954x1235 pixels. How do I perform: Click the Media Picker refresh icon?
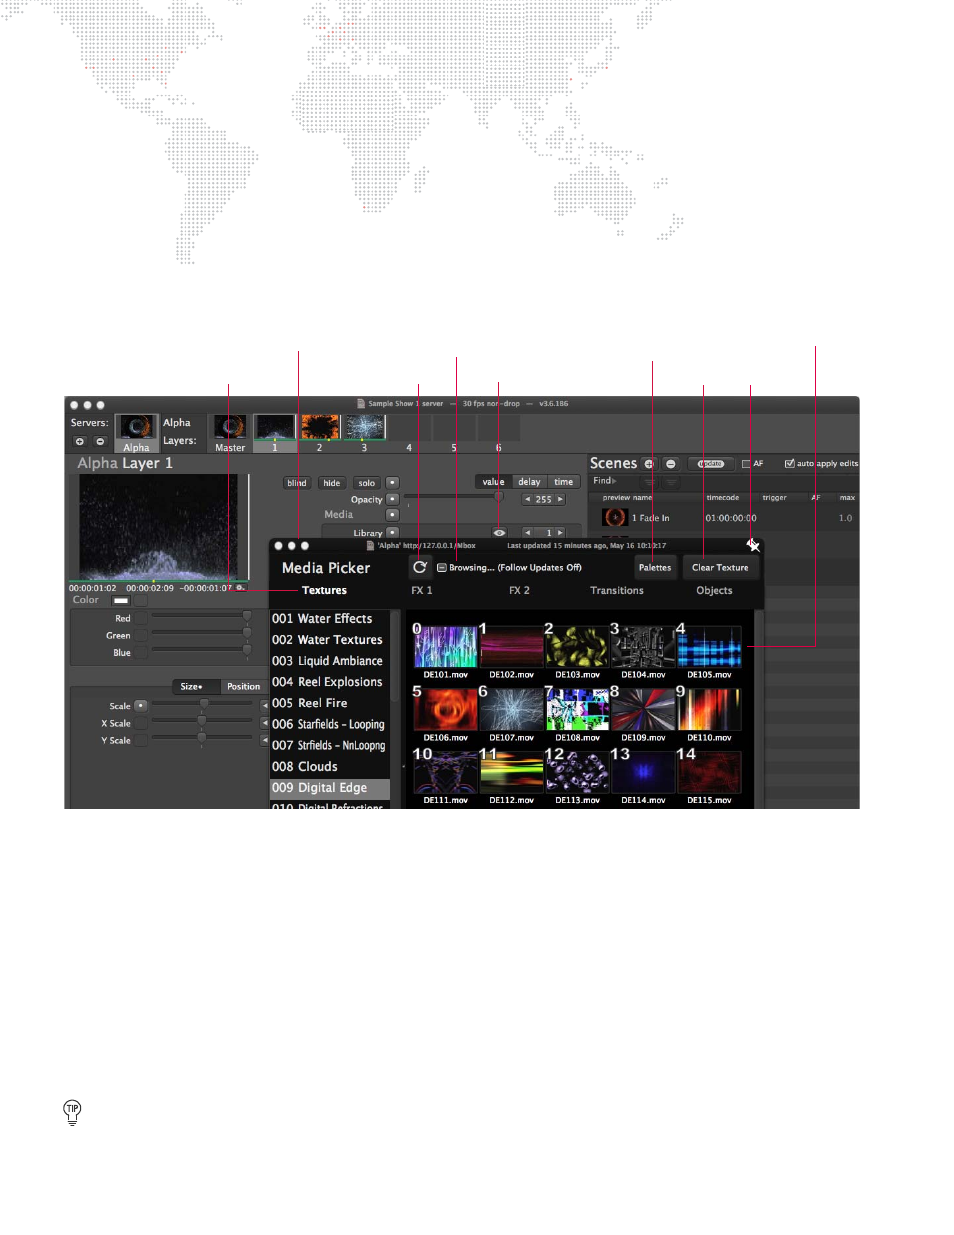tap(420, 567)
